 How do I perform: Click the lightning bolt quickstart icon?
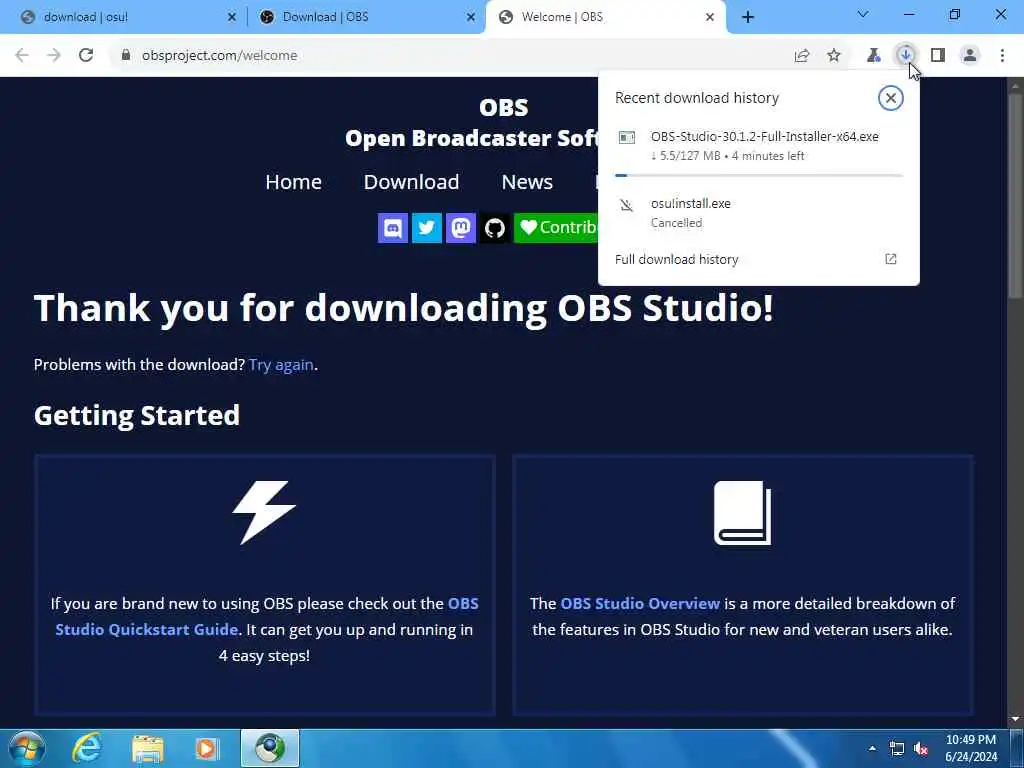tap(264, 513)
